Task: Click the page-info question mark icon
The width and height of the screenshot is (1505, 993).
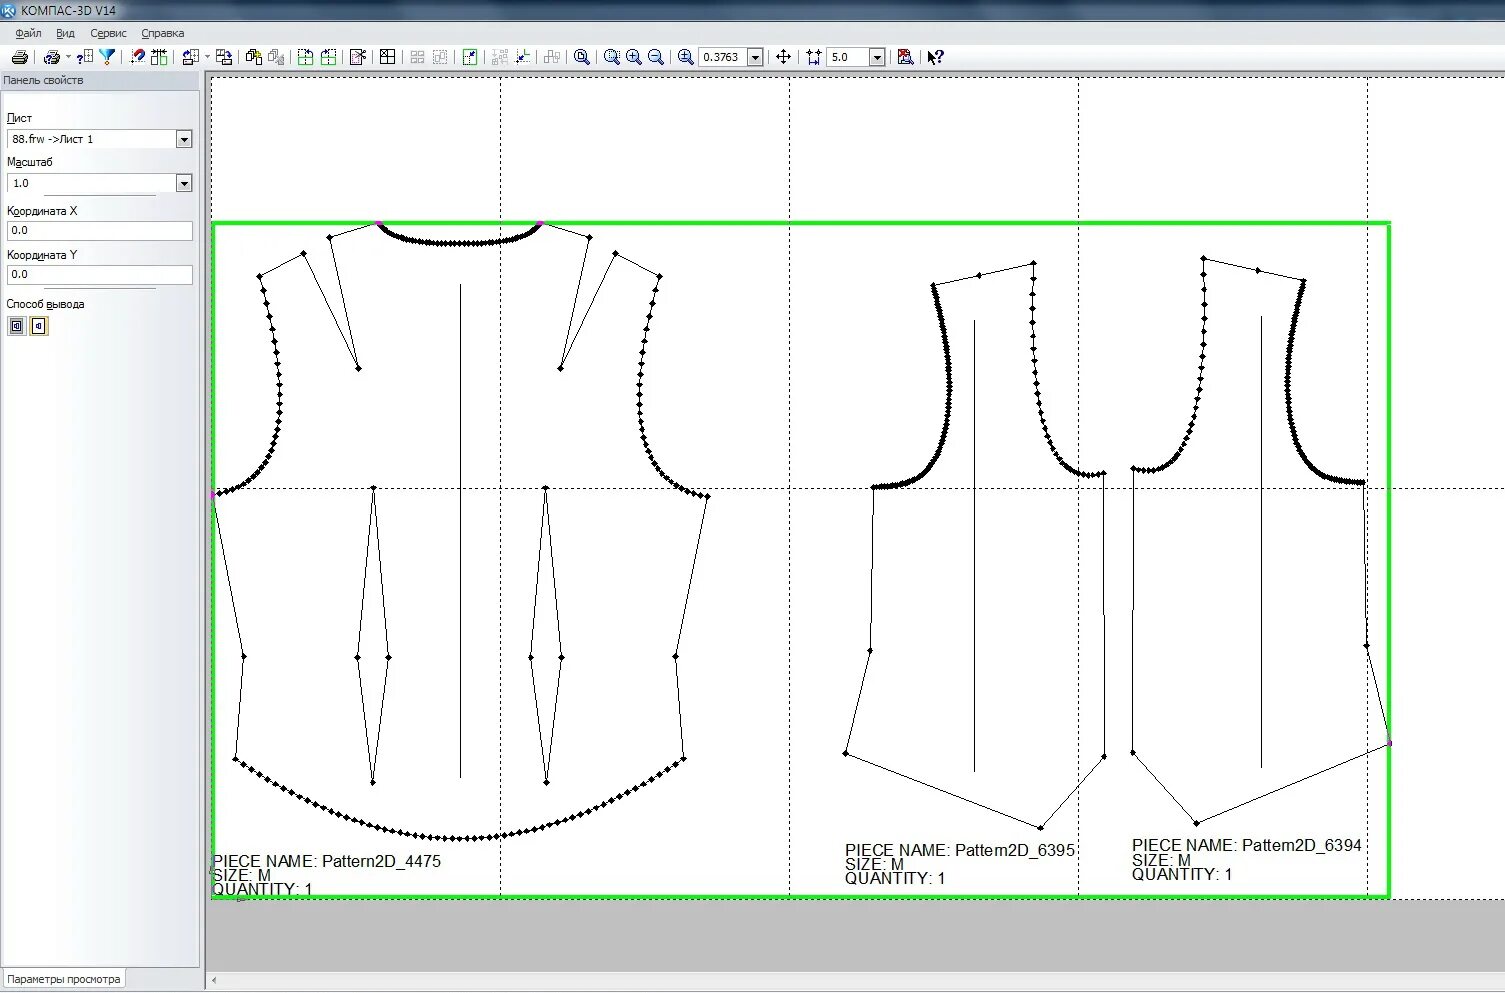Action: (x=85, y=57)
